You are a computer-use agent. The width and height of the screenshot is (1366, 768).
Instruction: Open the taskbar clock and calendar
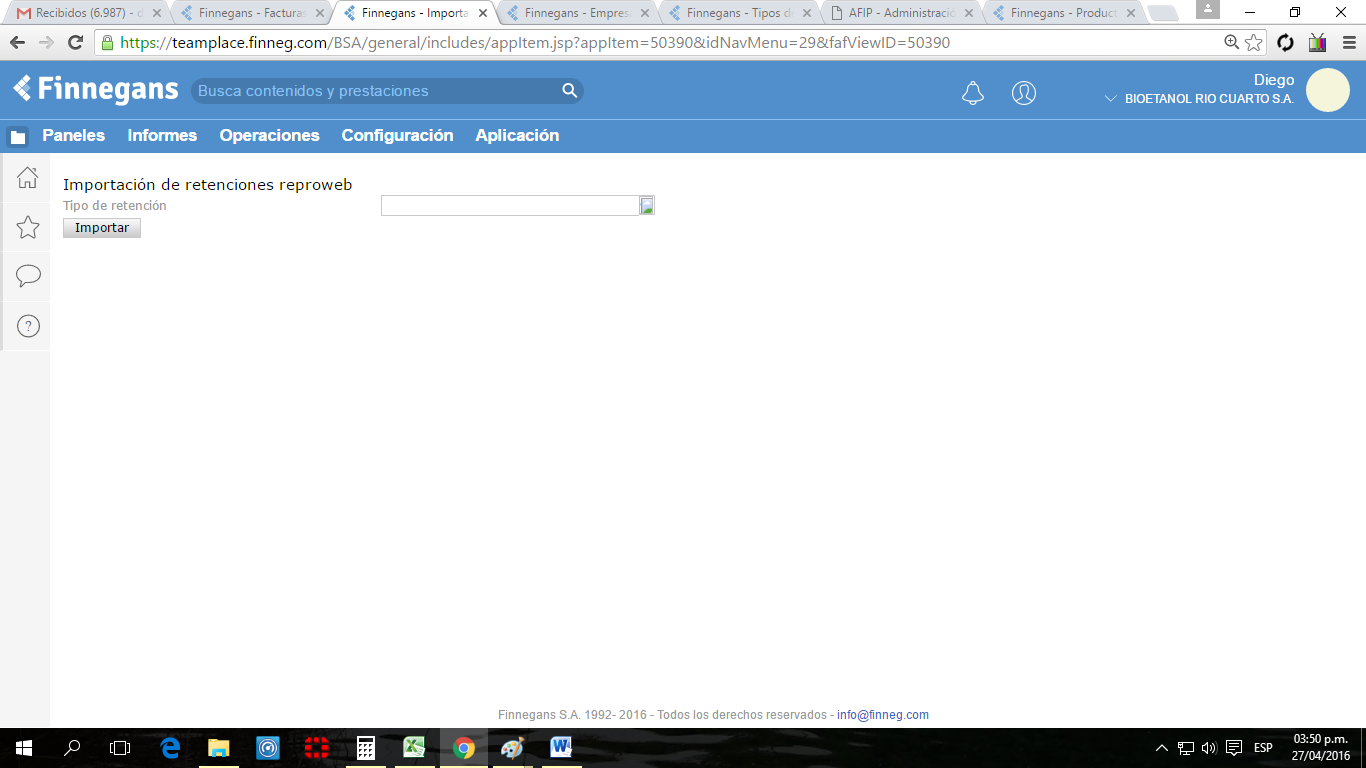point(1321,748)
